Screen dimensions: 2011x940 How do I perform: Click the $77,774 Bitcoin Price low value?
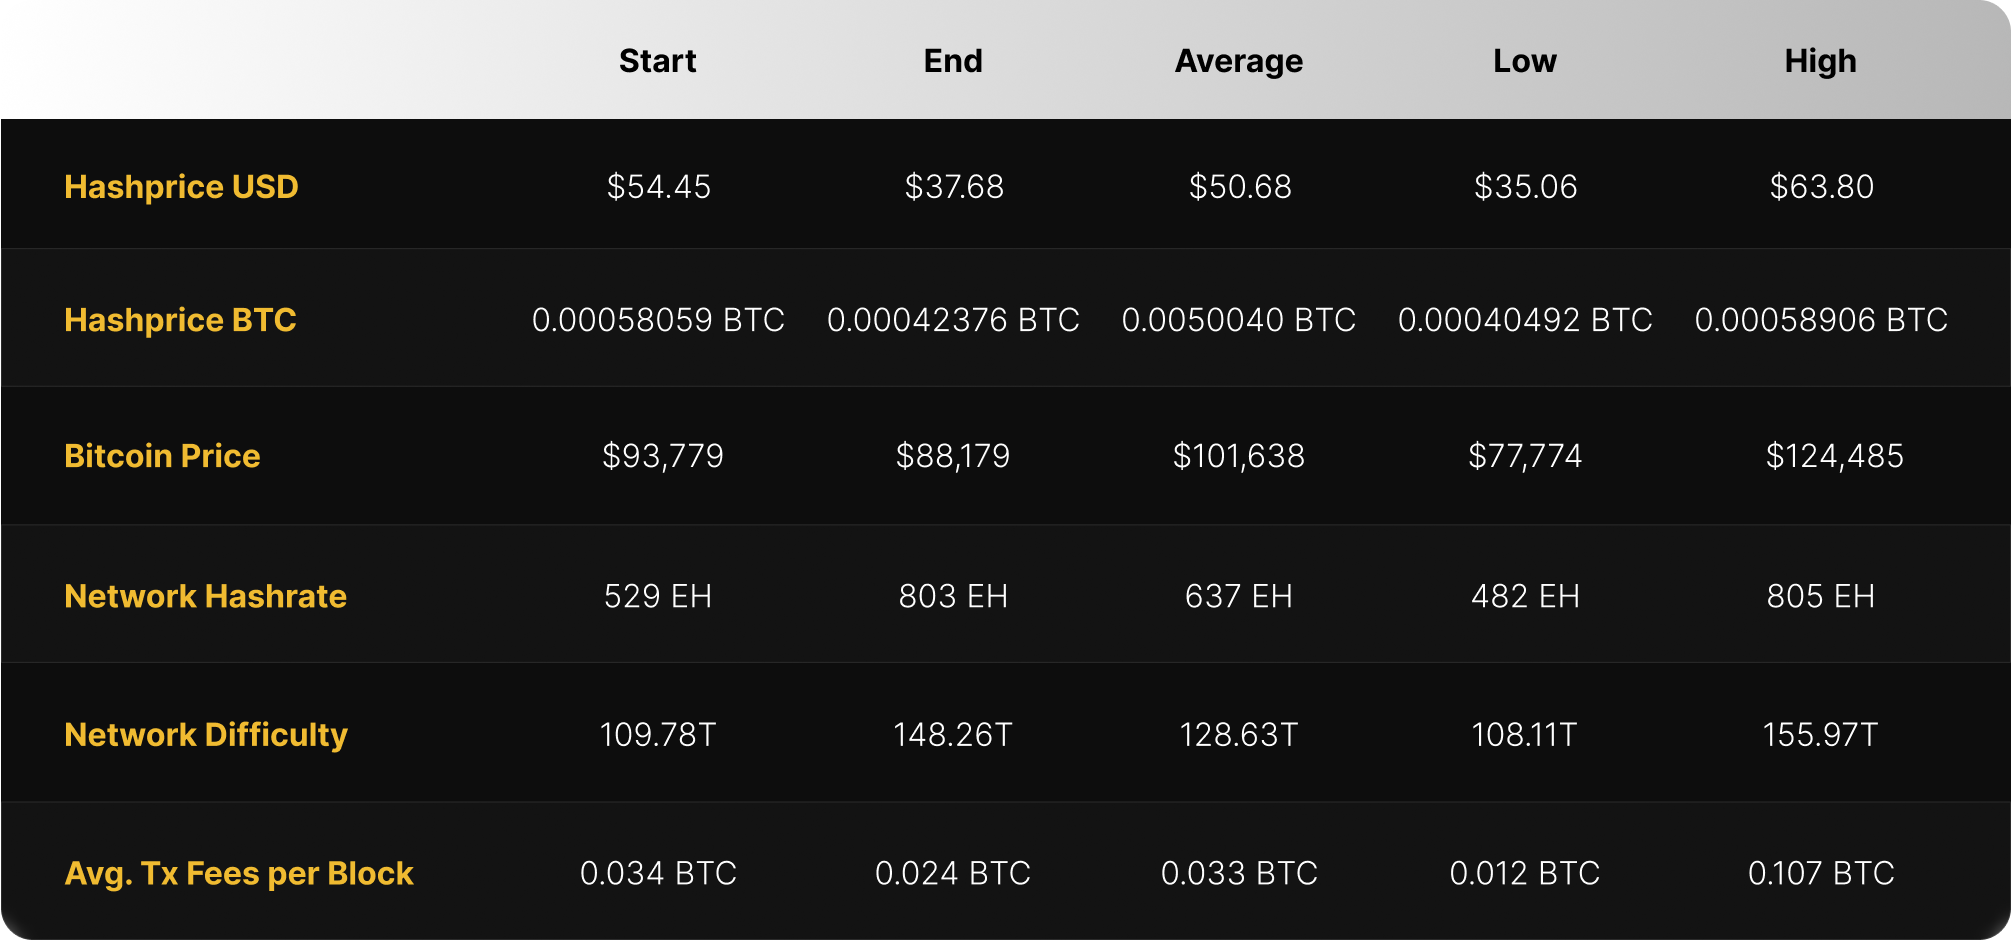click(x=1524, y=456)
